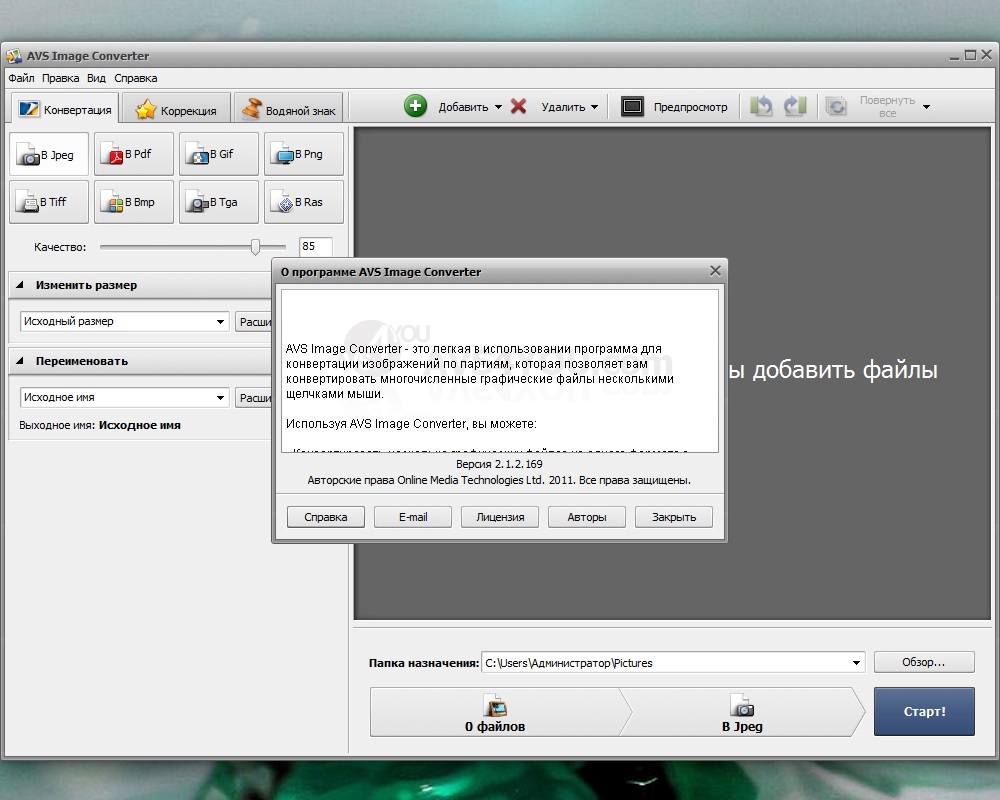
Task: Select the To Jpeg format button
Action: coord(49,154)
